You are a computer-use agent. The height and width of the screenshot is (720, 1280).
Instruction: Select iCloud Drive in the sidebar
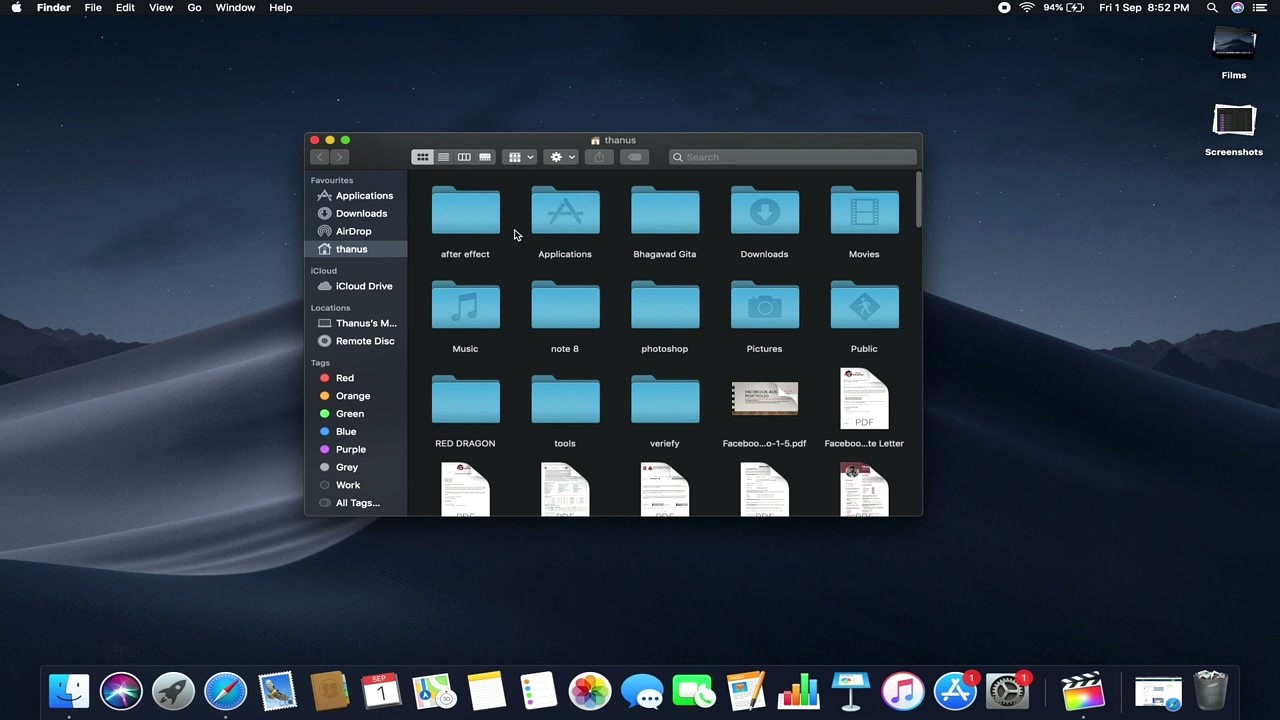click(363, 286)
